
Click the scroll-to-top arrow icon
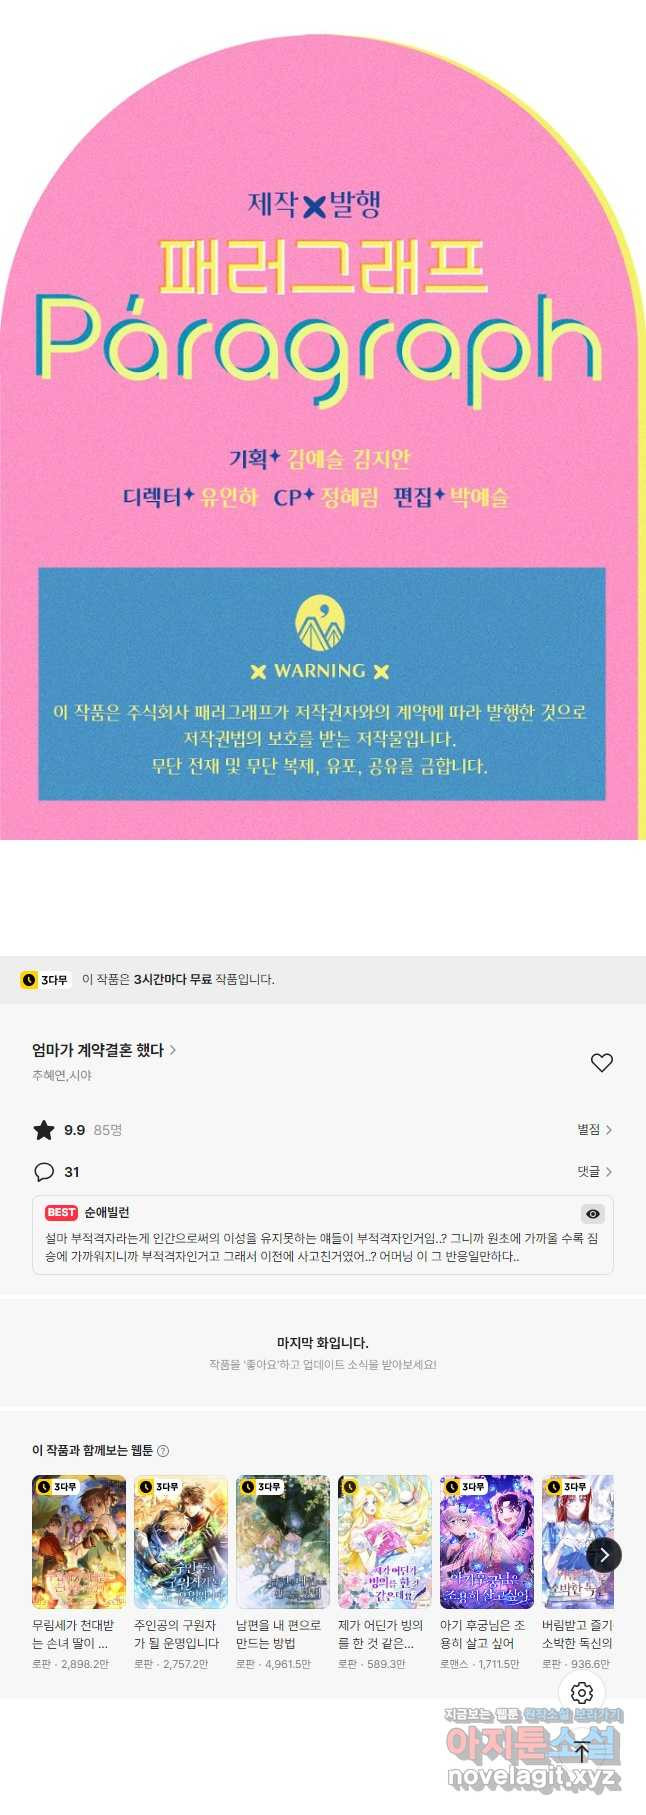pyautogui.click(x=582, y=1751)
